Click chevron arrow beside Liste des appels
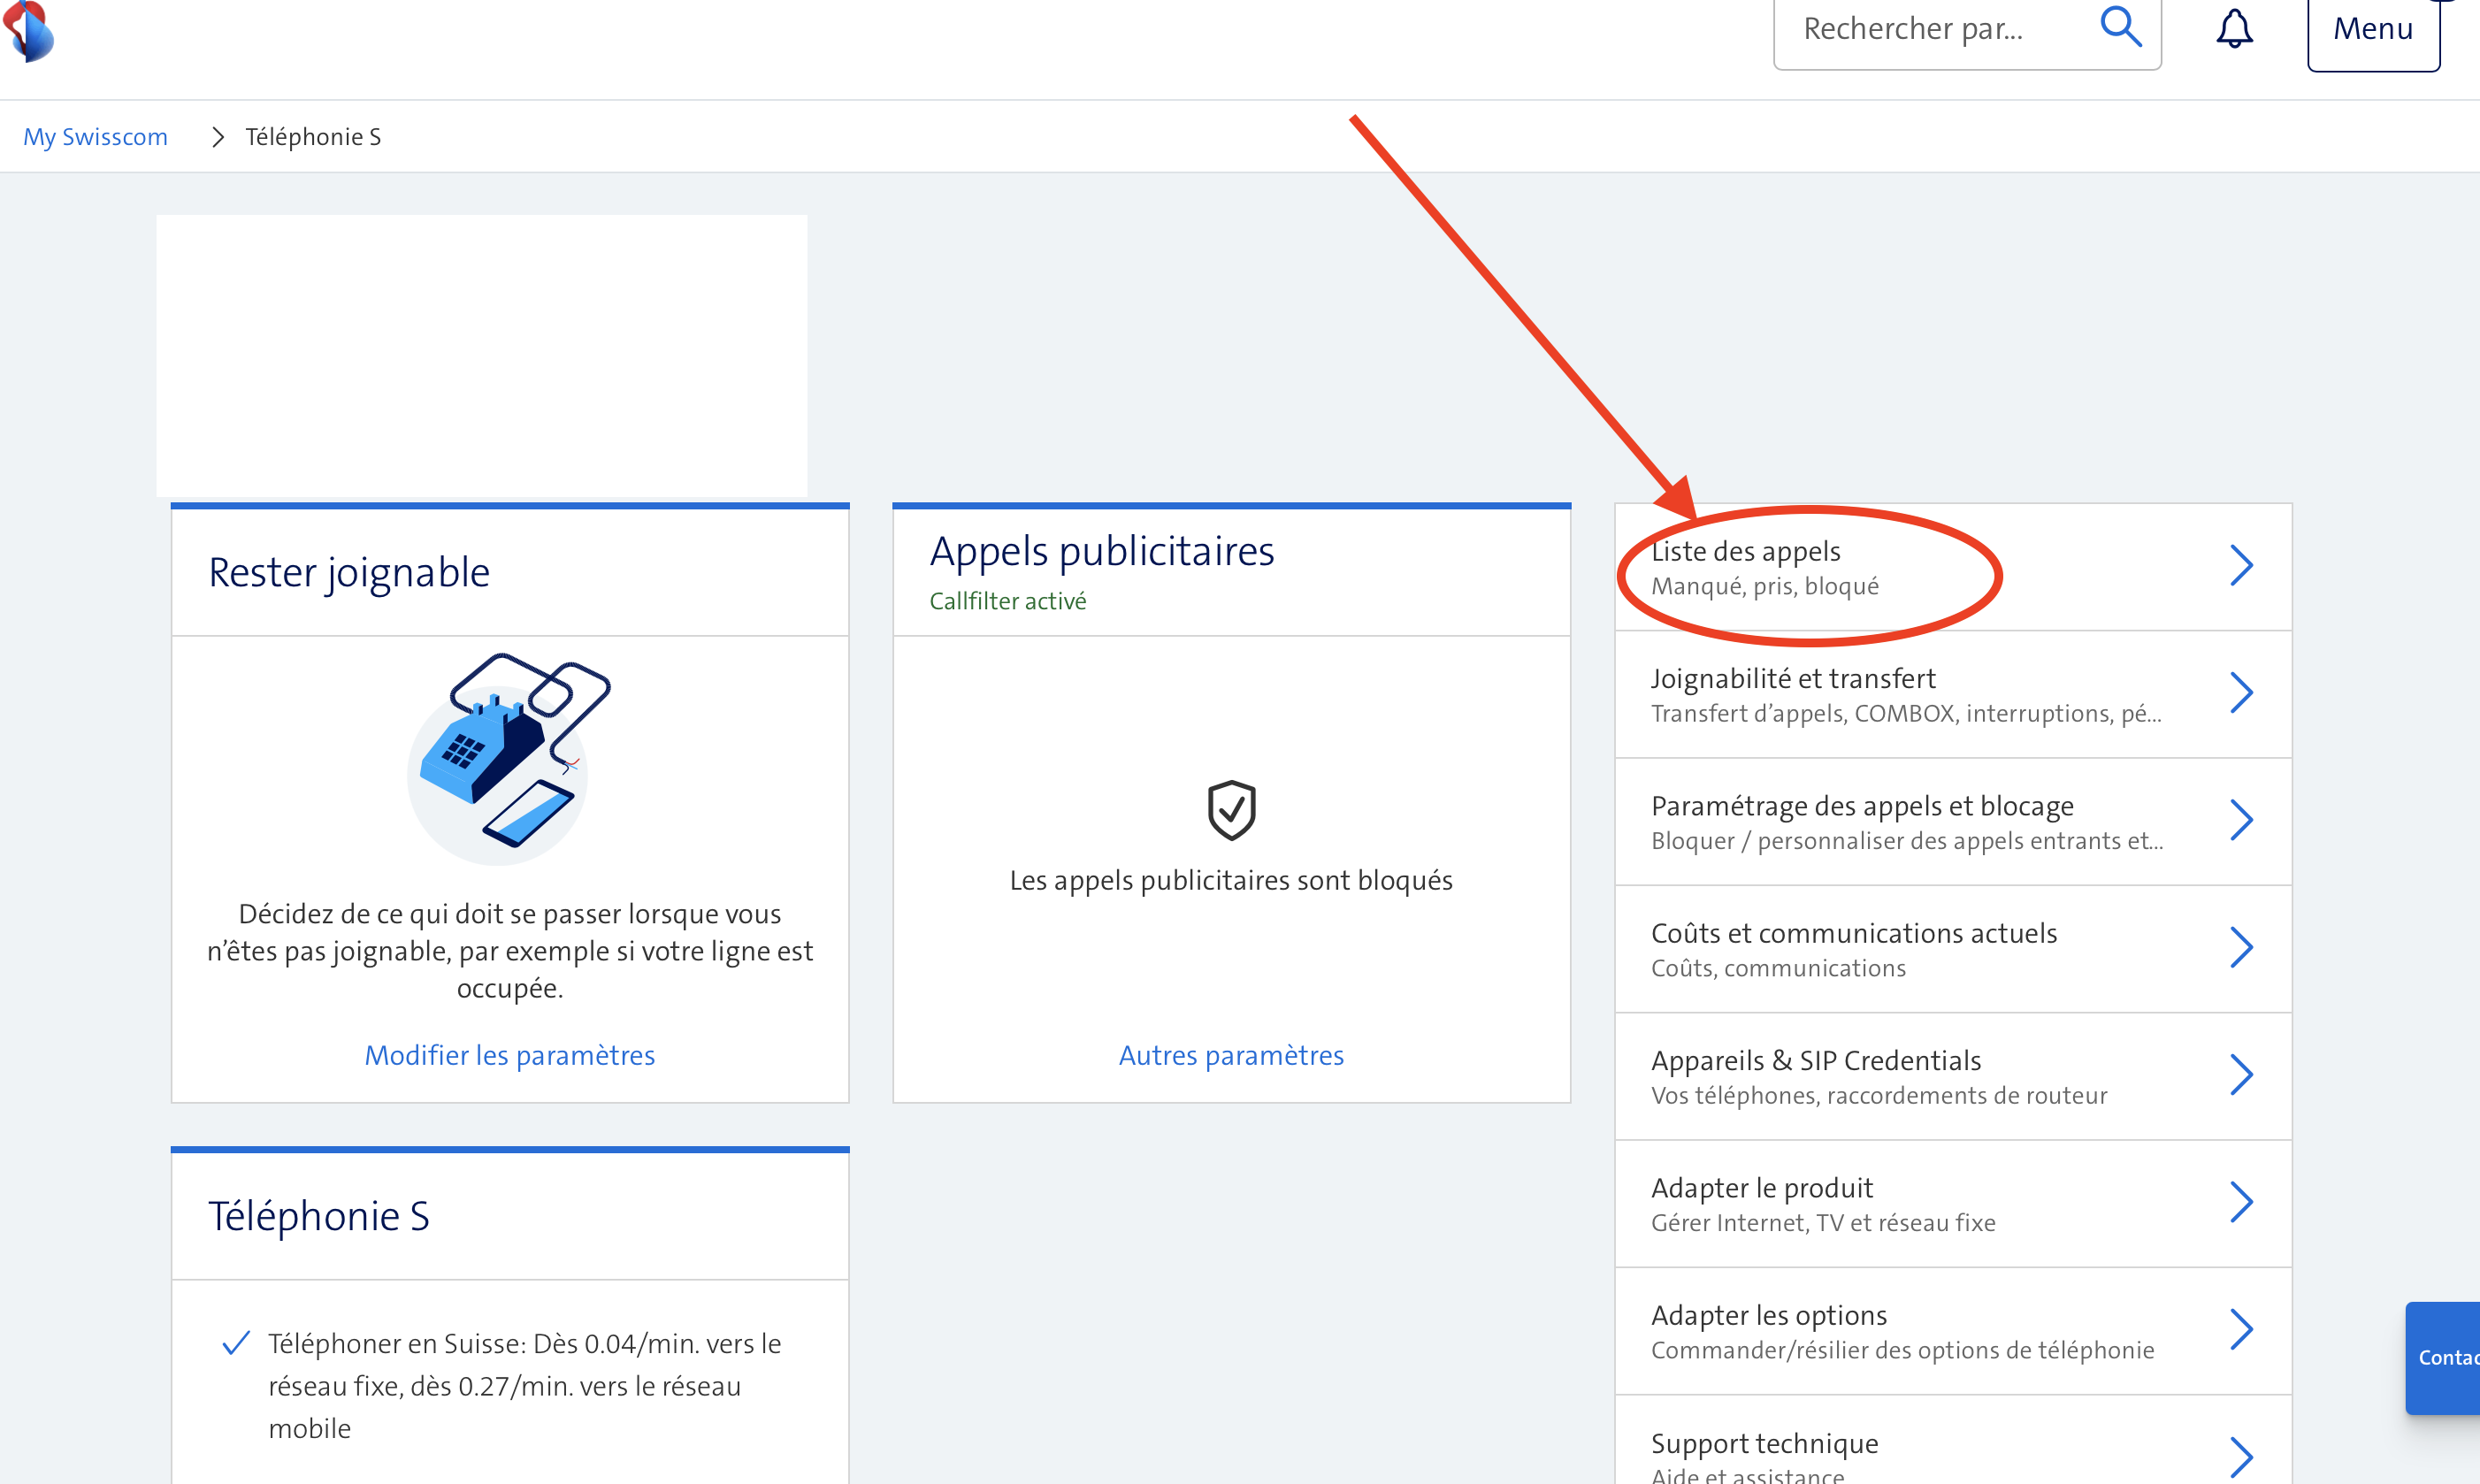Image resolution: width=2480 pixels, height=1484 pixels. tap(2240, 566)
